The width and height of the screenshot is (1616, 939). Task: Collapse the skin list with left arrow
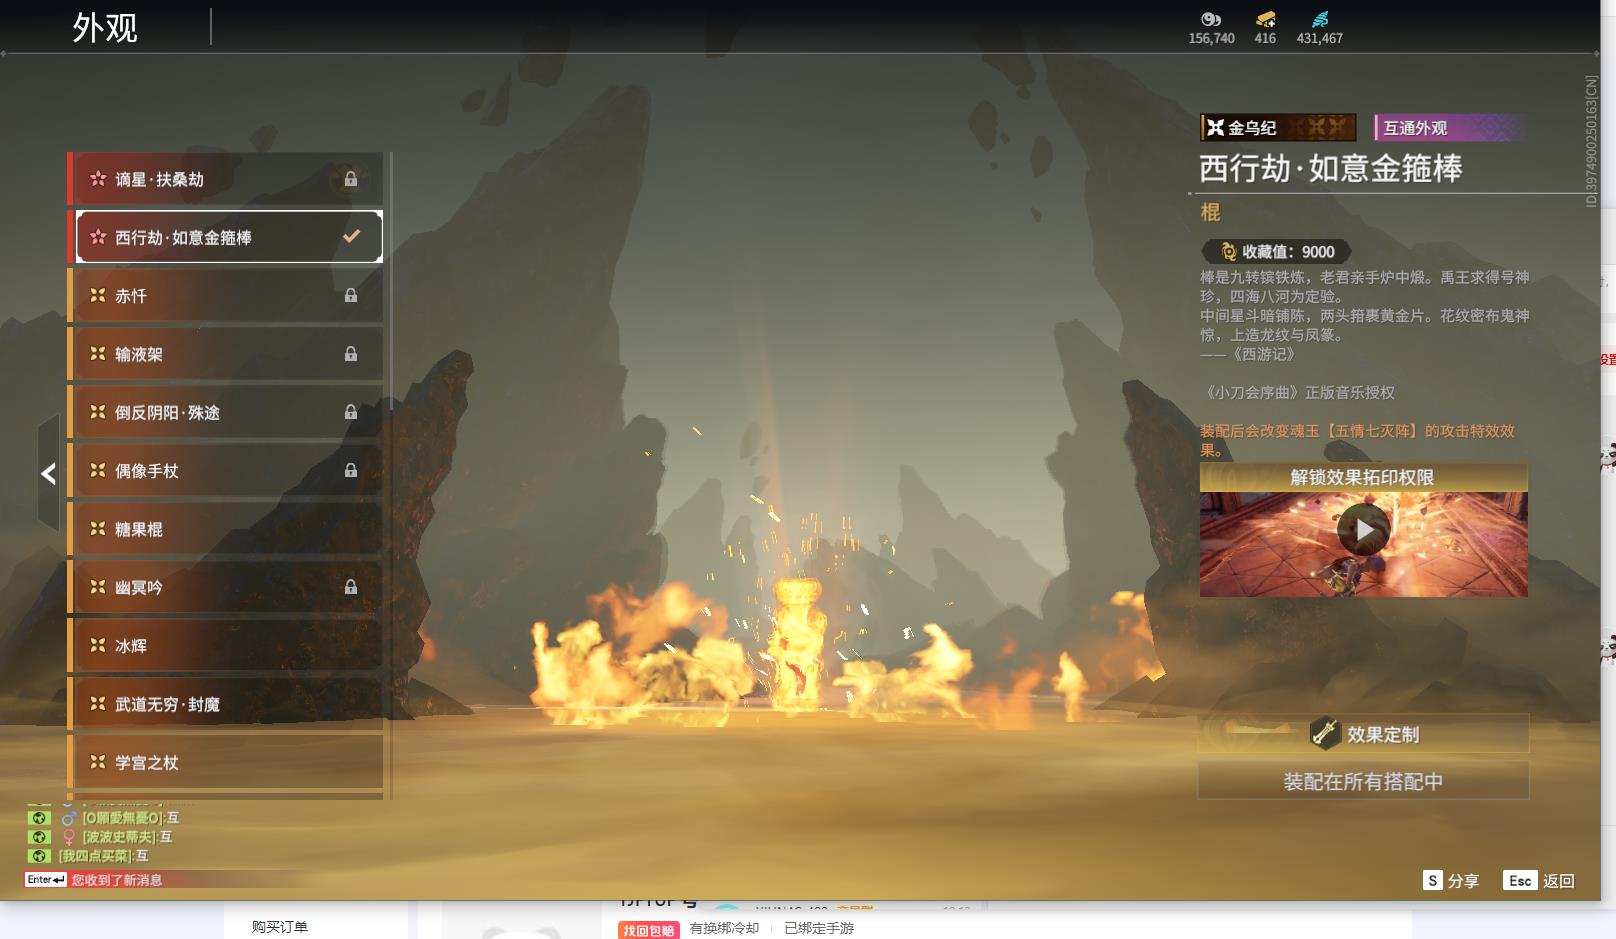47,473
